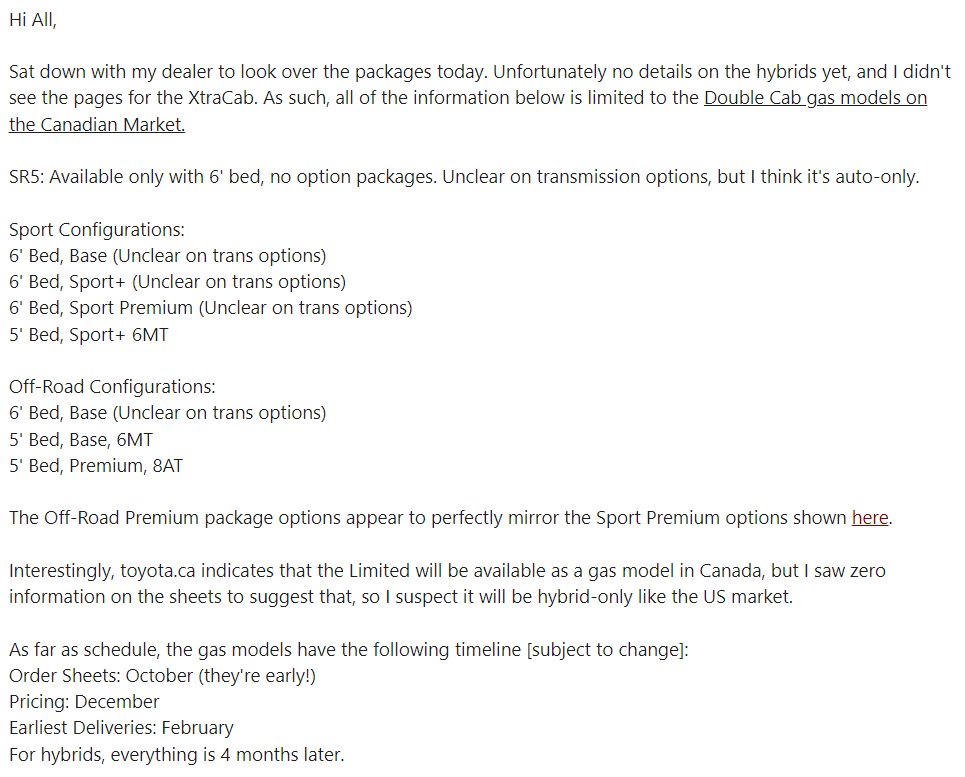Image resolution: width=965 pixels, height=777 pixels.
Task: Click the 'Order Sheets: October' line
Action: (x=162, y=676)
